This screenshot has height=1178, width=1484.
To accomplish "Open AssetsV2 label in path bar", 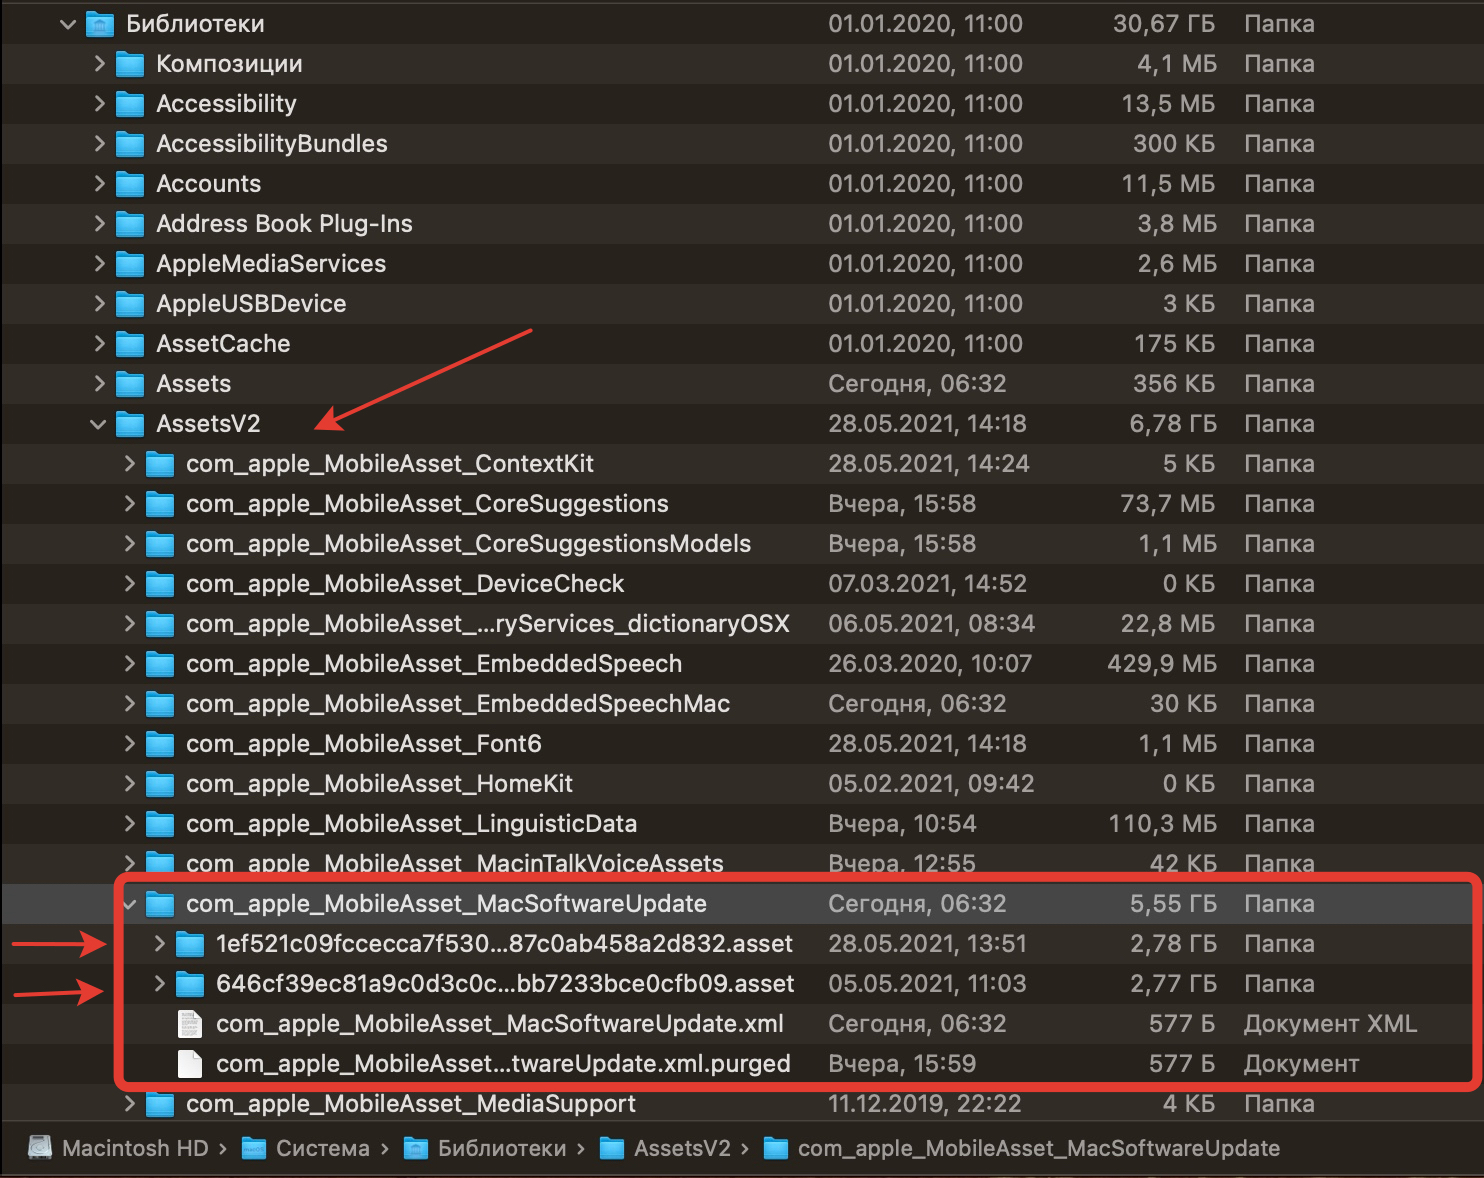I will coord(682,1148).
